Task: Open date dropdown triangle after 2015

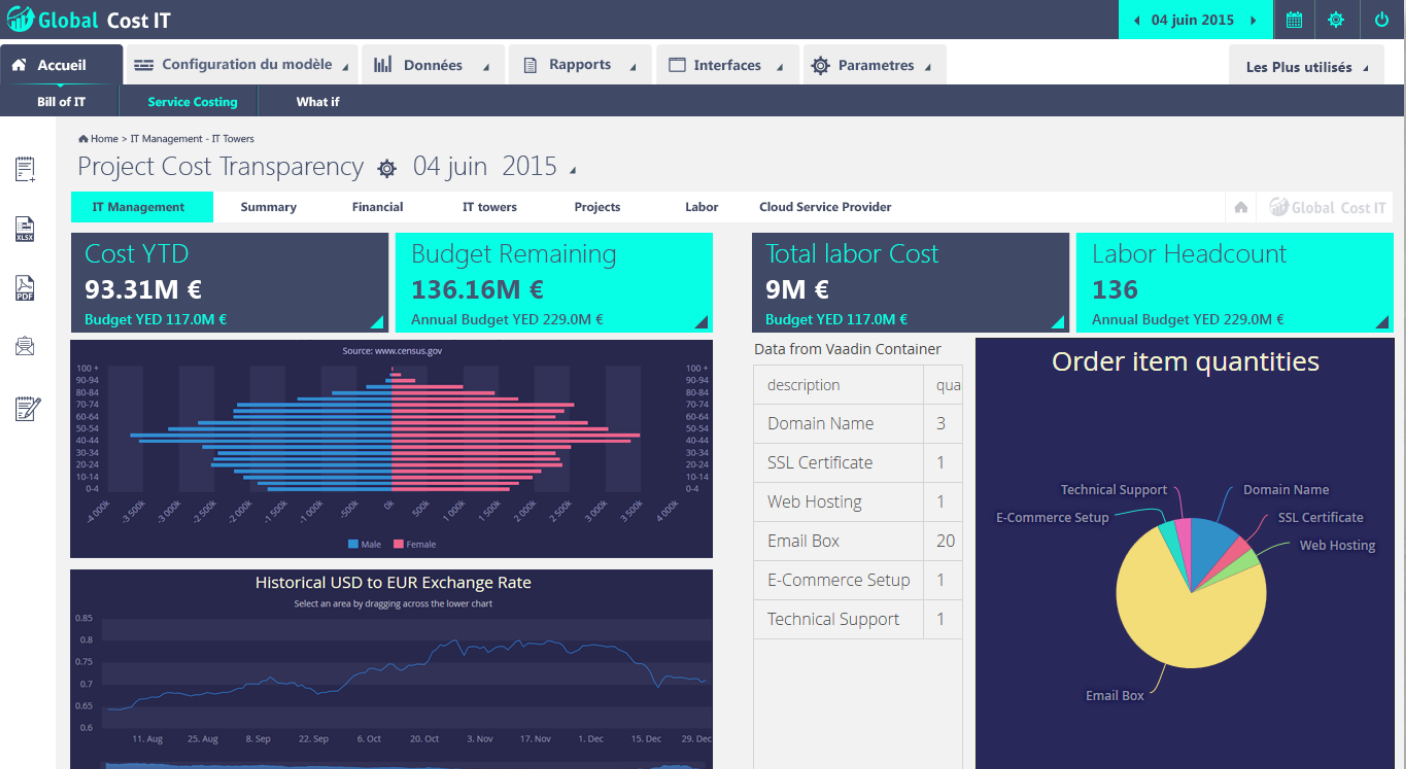Action: 573,171
